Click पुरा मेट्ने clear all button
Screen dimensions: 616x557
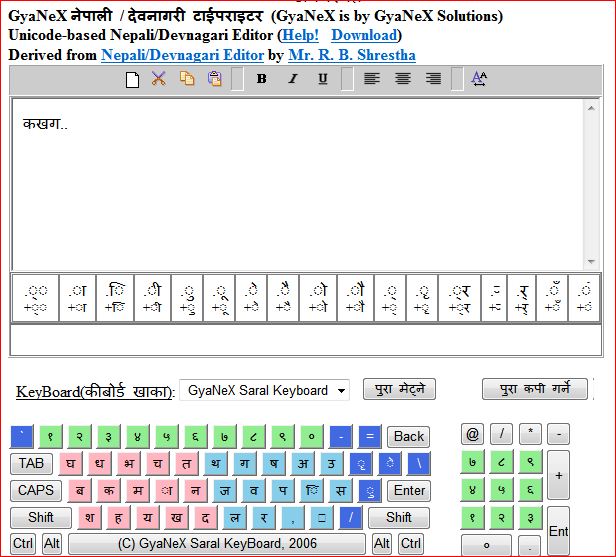[x=399, y=389]
